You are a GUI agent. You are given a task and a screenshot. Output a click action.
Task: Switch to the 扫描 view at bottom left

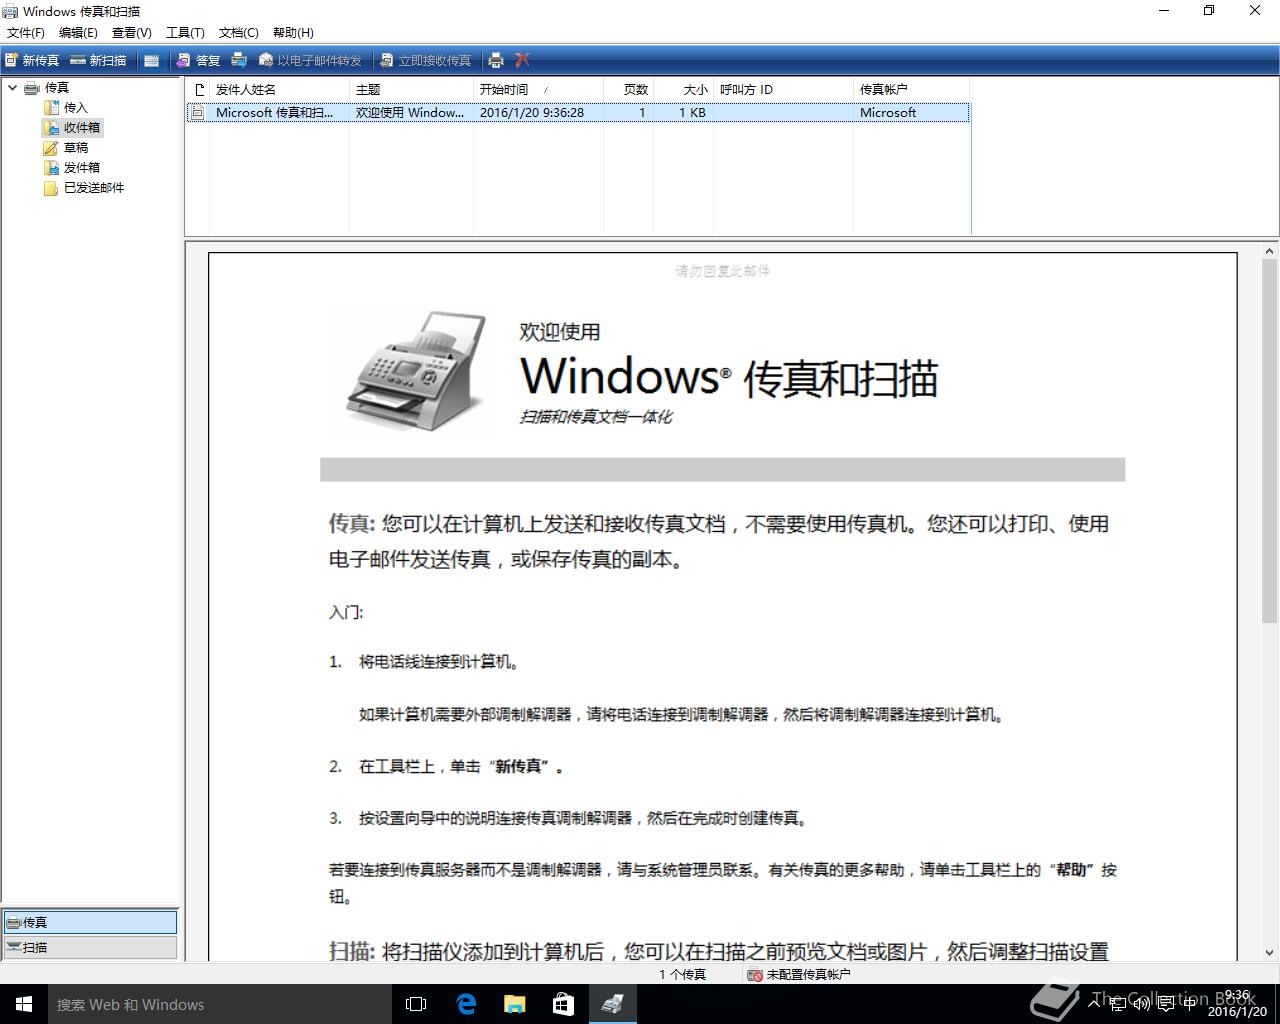90,947
